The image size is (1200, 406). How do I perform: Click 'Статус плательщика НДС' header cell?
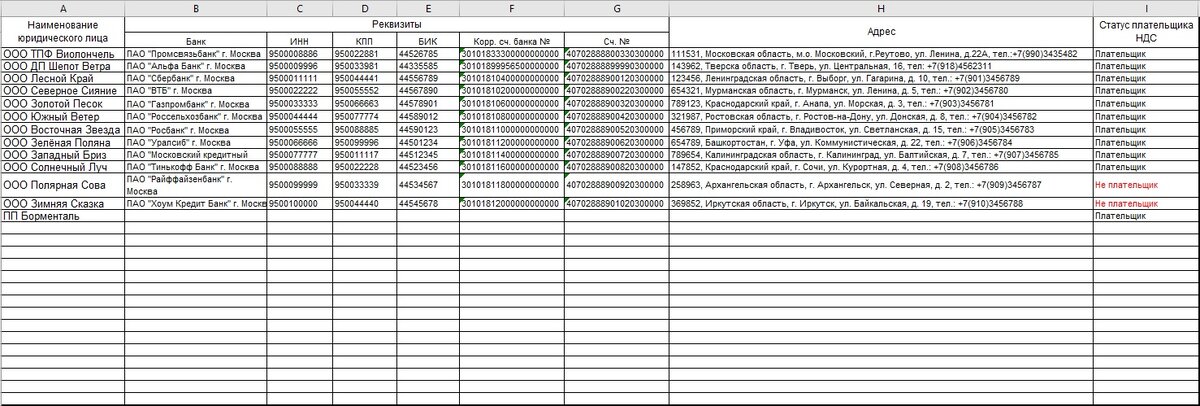point(1146,31)
